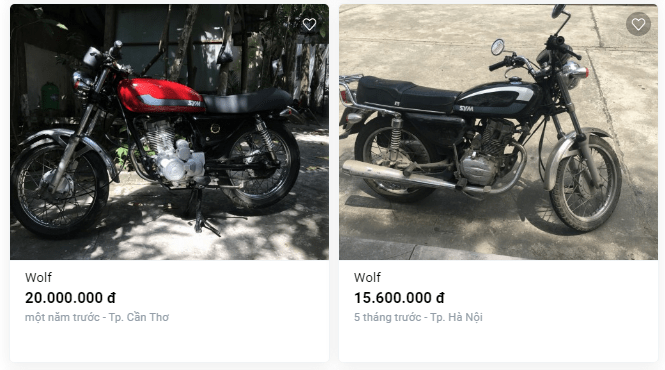Click the engine of the red motorcycle
The image size is (665, 370).
point(172,151)
